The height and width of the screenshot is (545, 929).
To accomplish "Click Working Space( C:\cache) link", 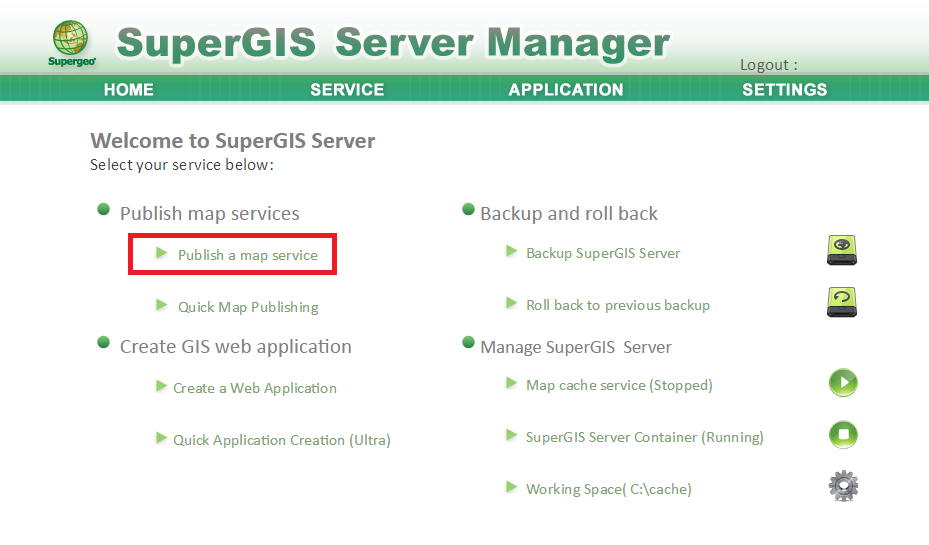I will tap(608, 489).
